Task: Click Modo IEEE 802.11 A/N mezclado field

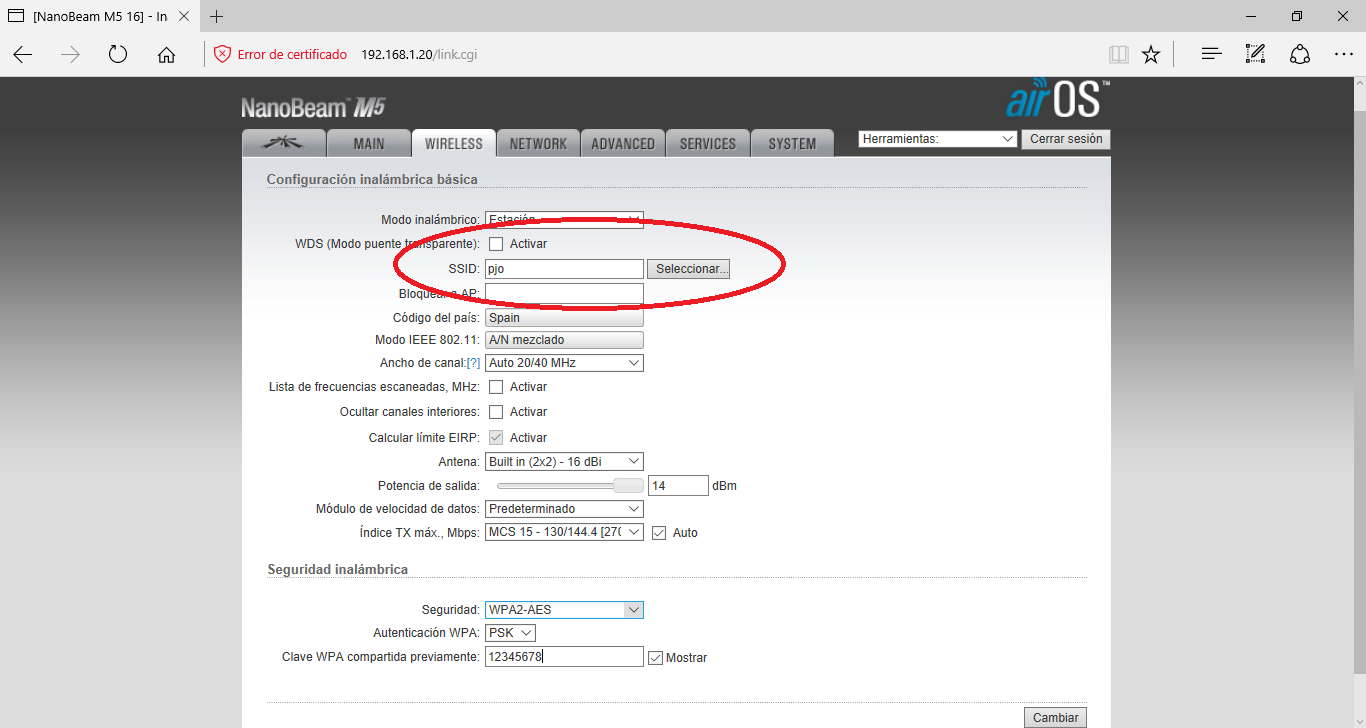Action: 564,340
